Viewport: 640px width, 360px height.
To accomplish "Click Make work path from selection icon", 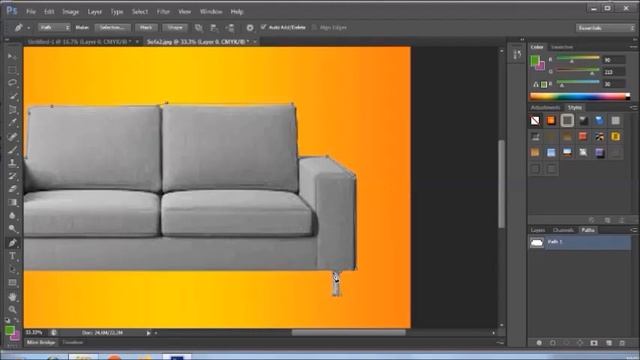I will coord(580,343).
